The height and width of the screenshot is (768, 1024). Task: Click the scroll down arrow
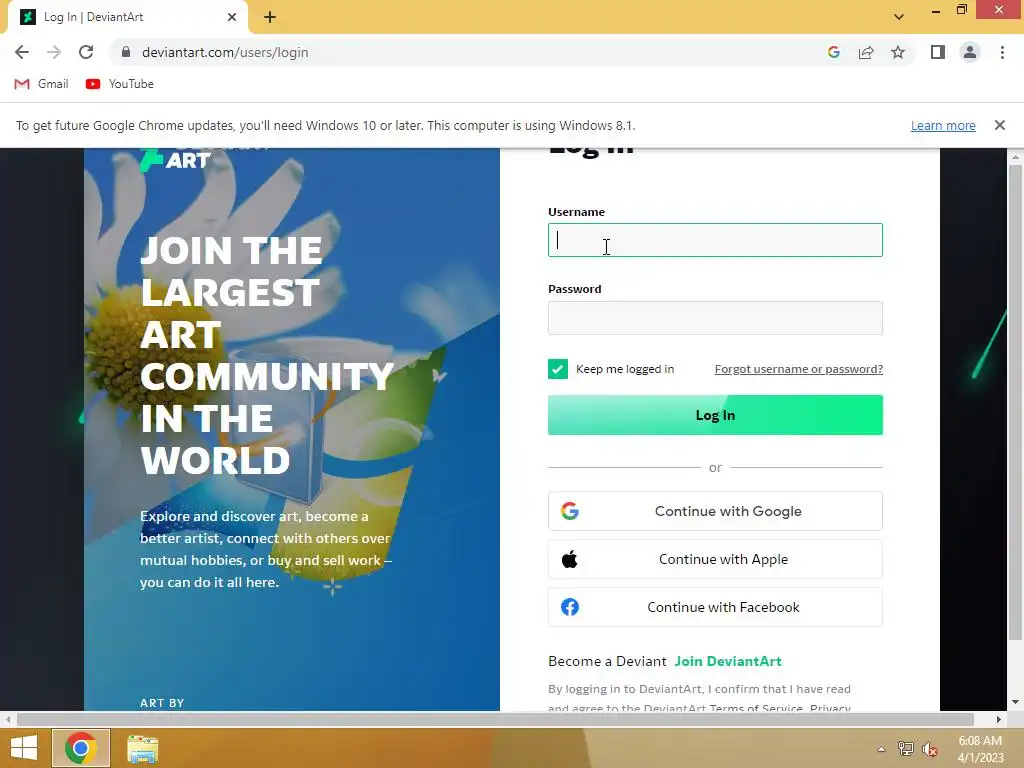tap(1015, 702)
